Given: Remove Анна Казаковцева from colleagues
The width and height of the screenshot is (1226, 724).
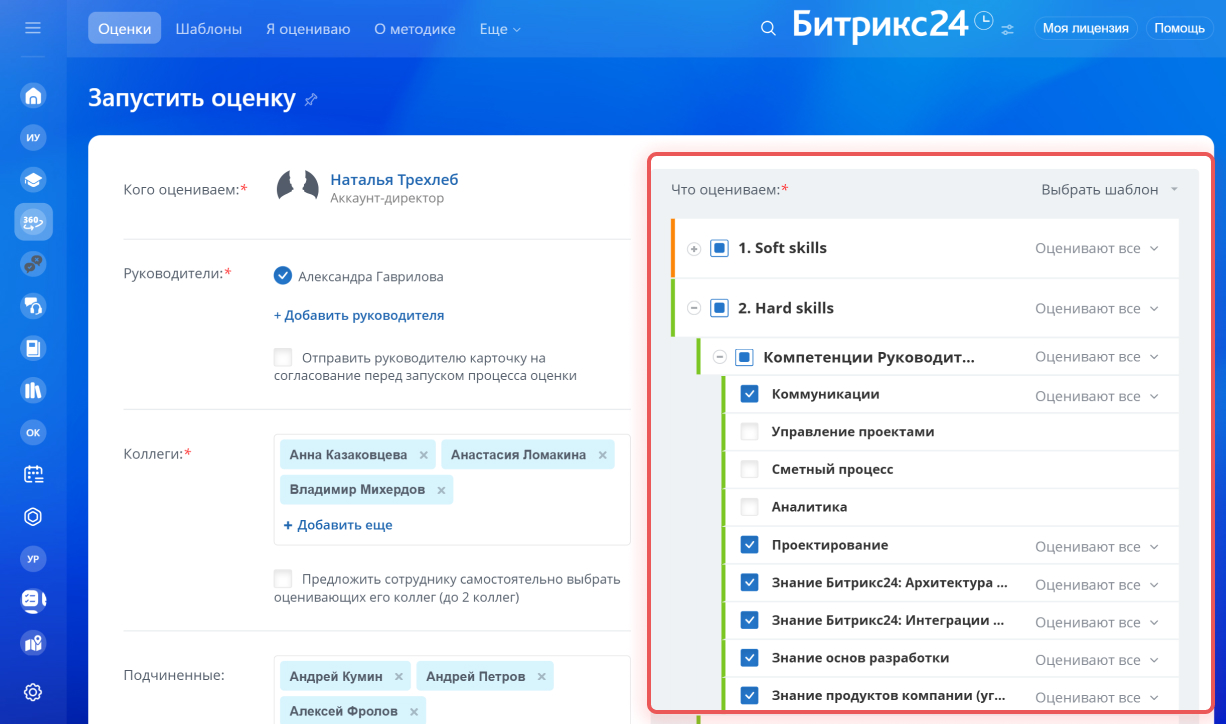Looking at the screenshot, I should tap(423, 455).
